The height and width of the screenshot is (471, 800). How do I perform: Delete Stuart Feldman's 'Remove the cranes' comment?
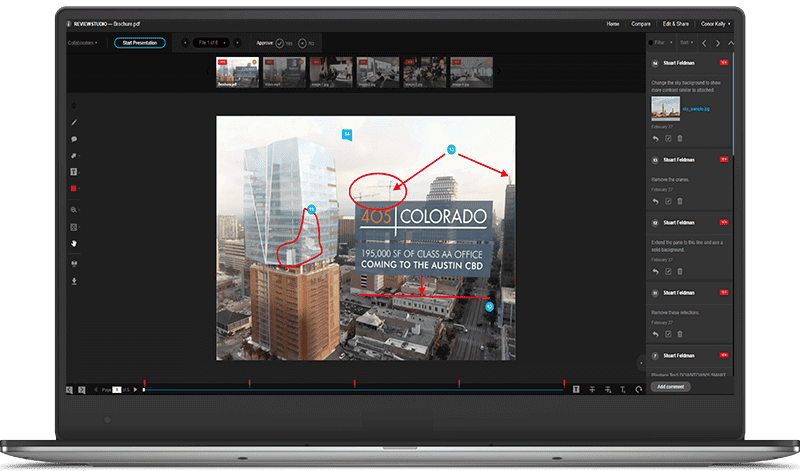click(x=680, y=201)
